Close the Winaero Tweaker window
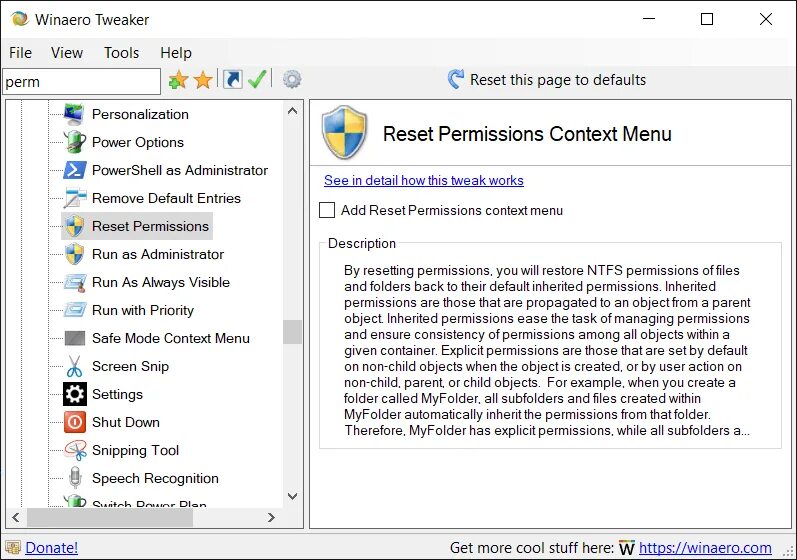The image size is (797, 560). tap(765, 19)
